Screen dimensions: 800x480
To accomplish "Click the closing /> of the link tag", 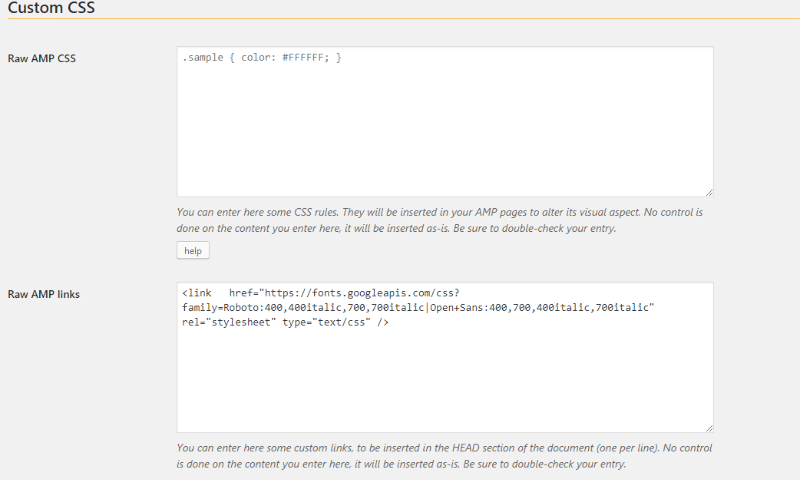I will click(383, 322).
